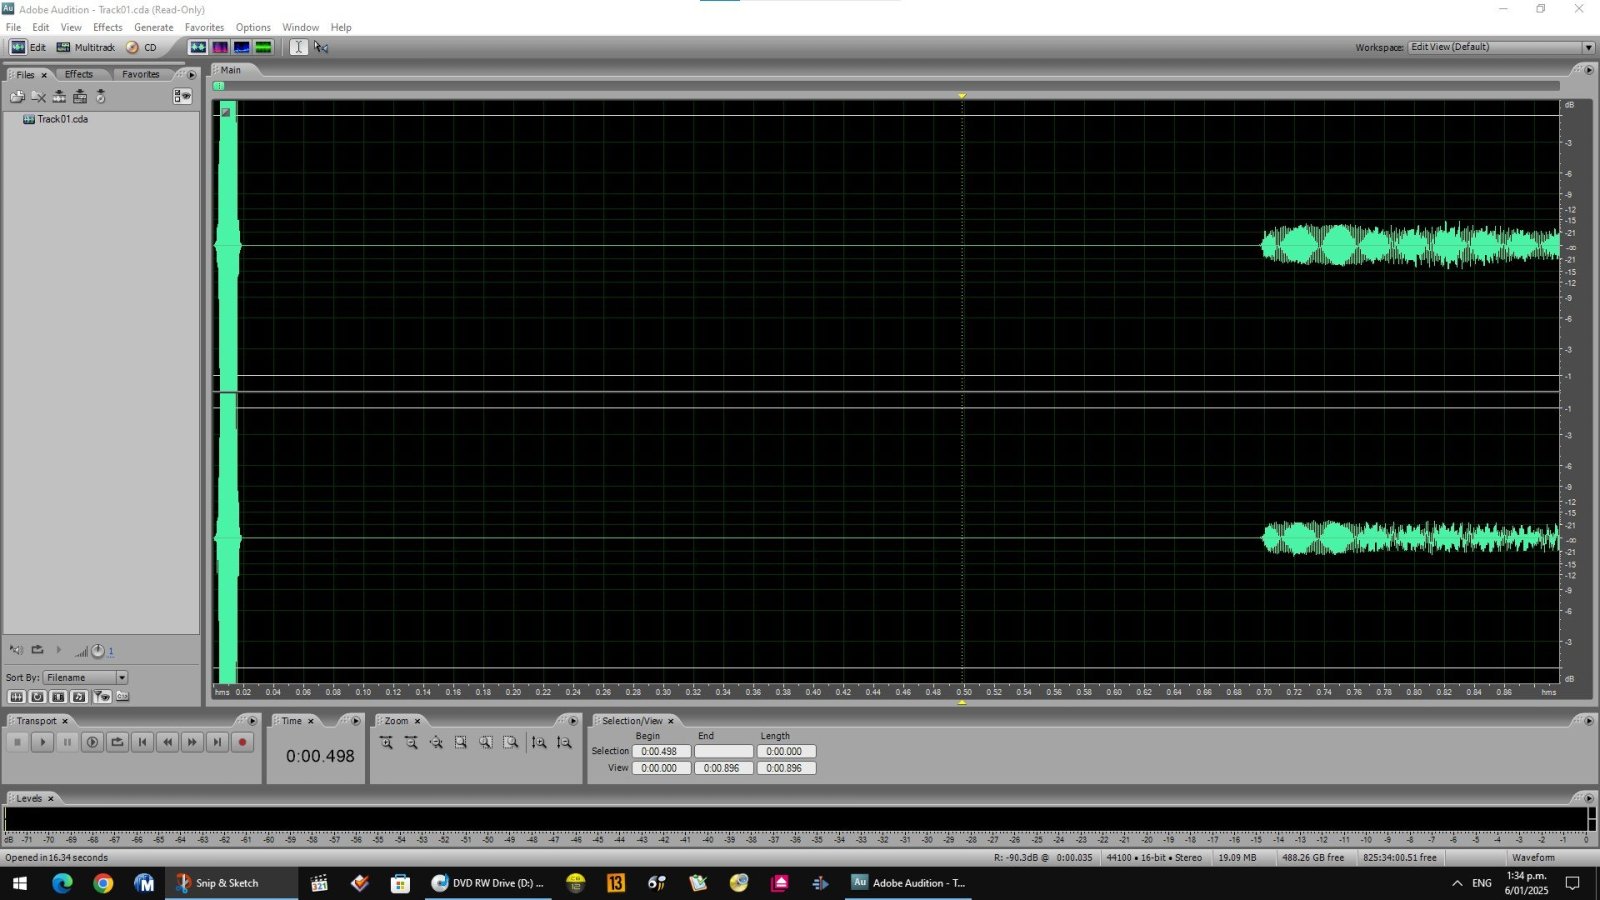Click Edit File icon in Files panel
The image size is (1600, 900).
coord(59,97)
